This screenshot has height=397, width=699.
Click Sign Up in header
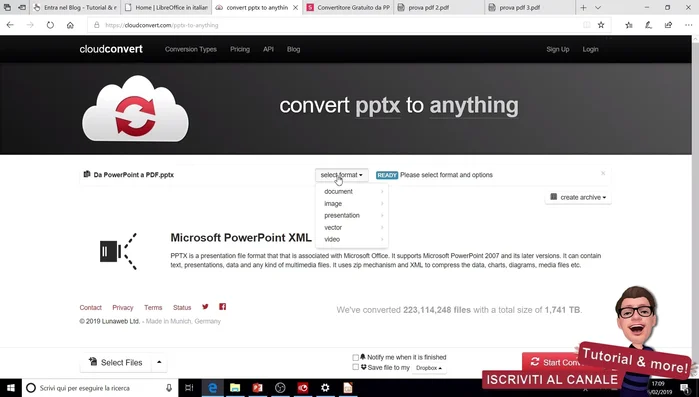[558, 49]
